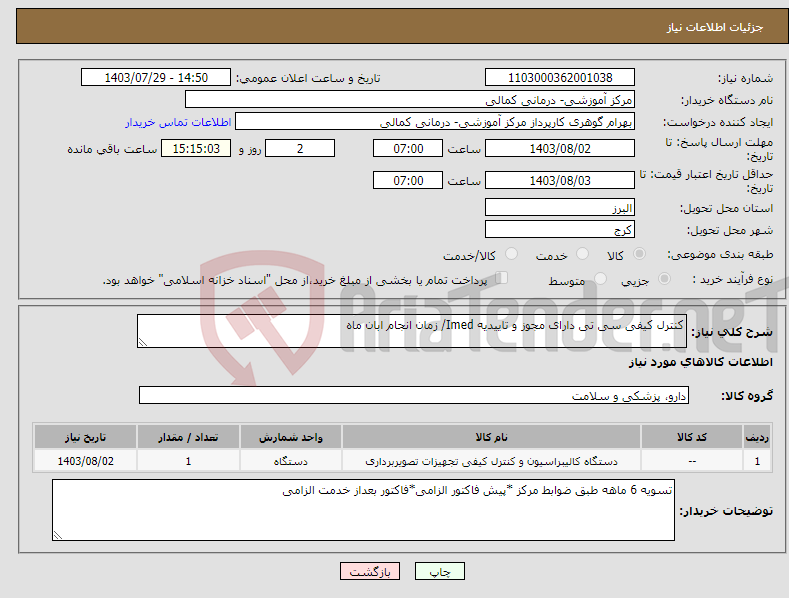This screenshot has width=789, height=598.
Task: Click the remaining days field showing 2
Action: (x=300, y=148)
